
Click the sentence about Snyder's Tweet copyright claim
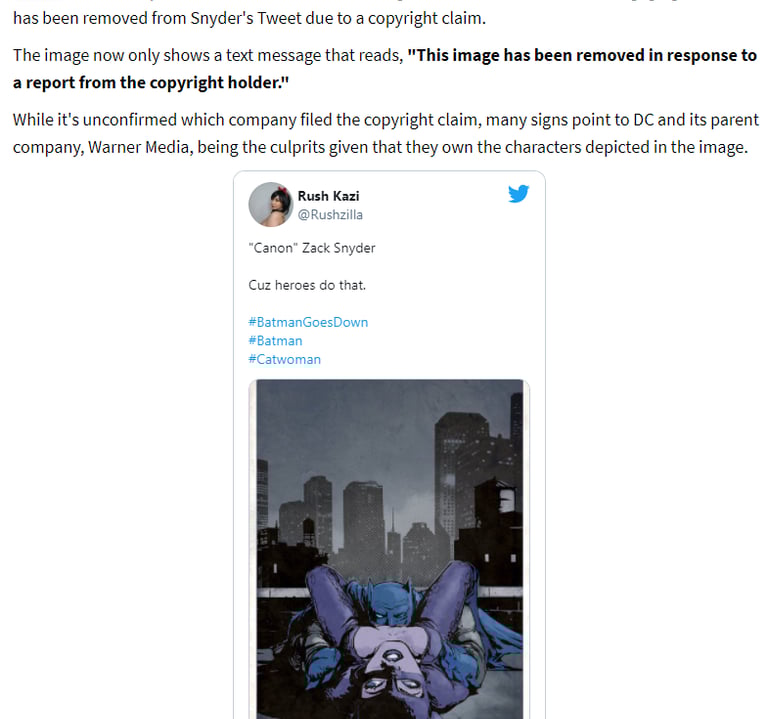pos(249,18)
